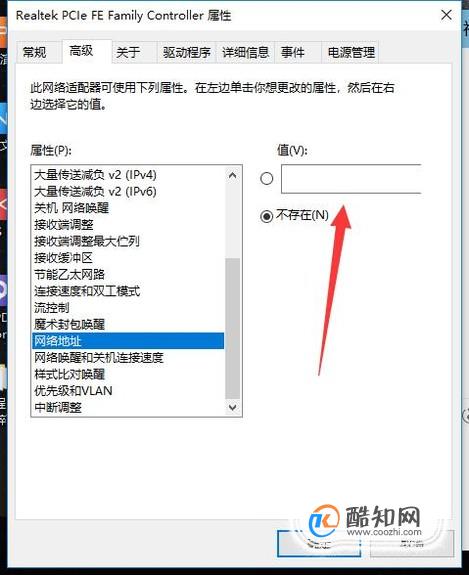Click the list scroll up arrow
This screenshot has height=575, width=469.
(232, 175)
